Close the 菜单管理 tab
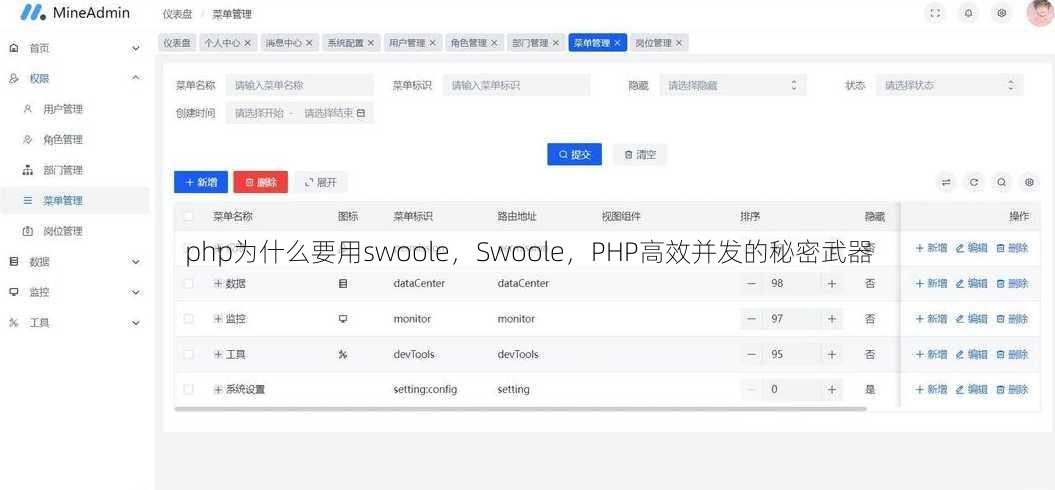Screen dimensions: 1055x490 [617, 42]
